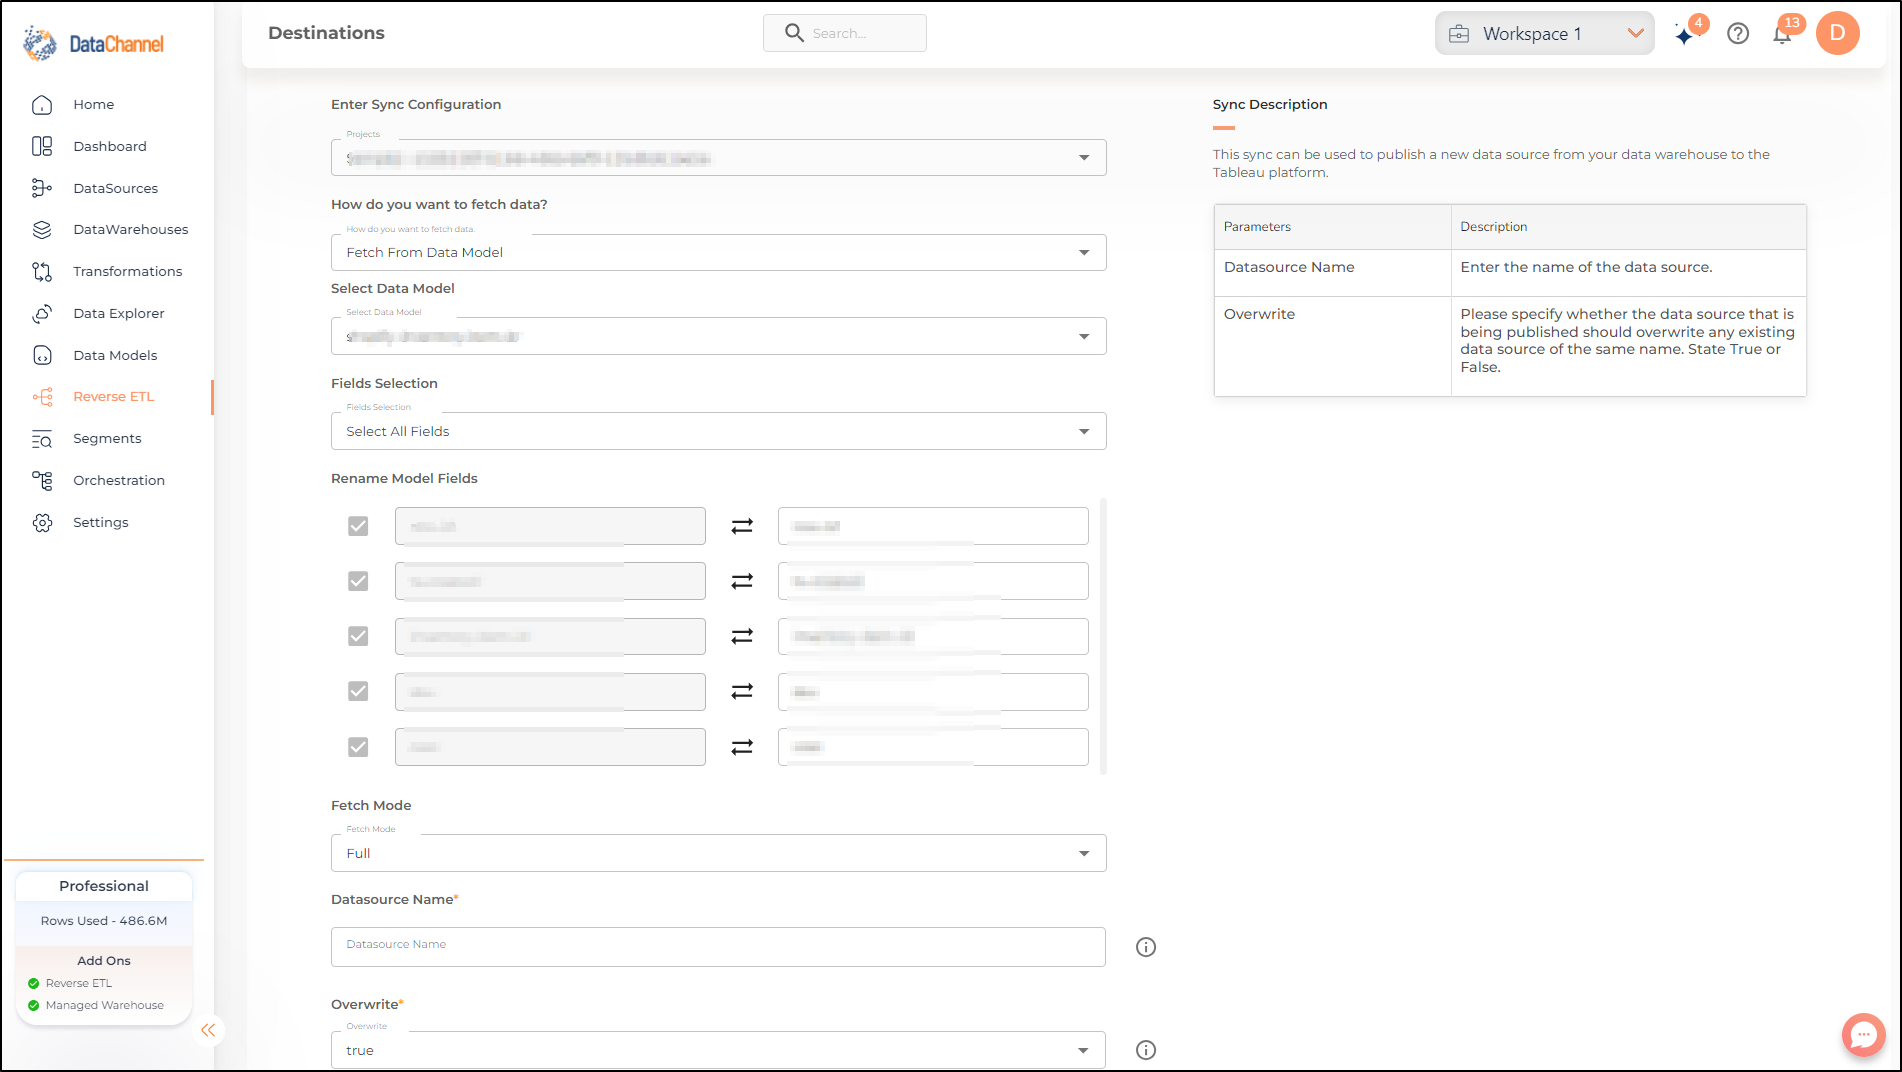1902x1072 pixels.
Task: Go to Home in sidebar
Action: 93,105
